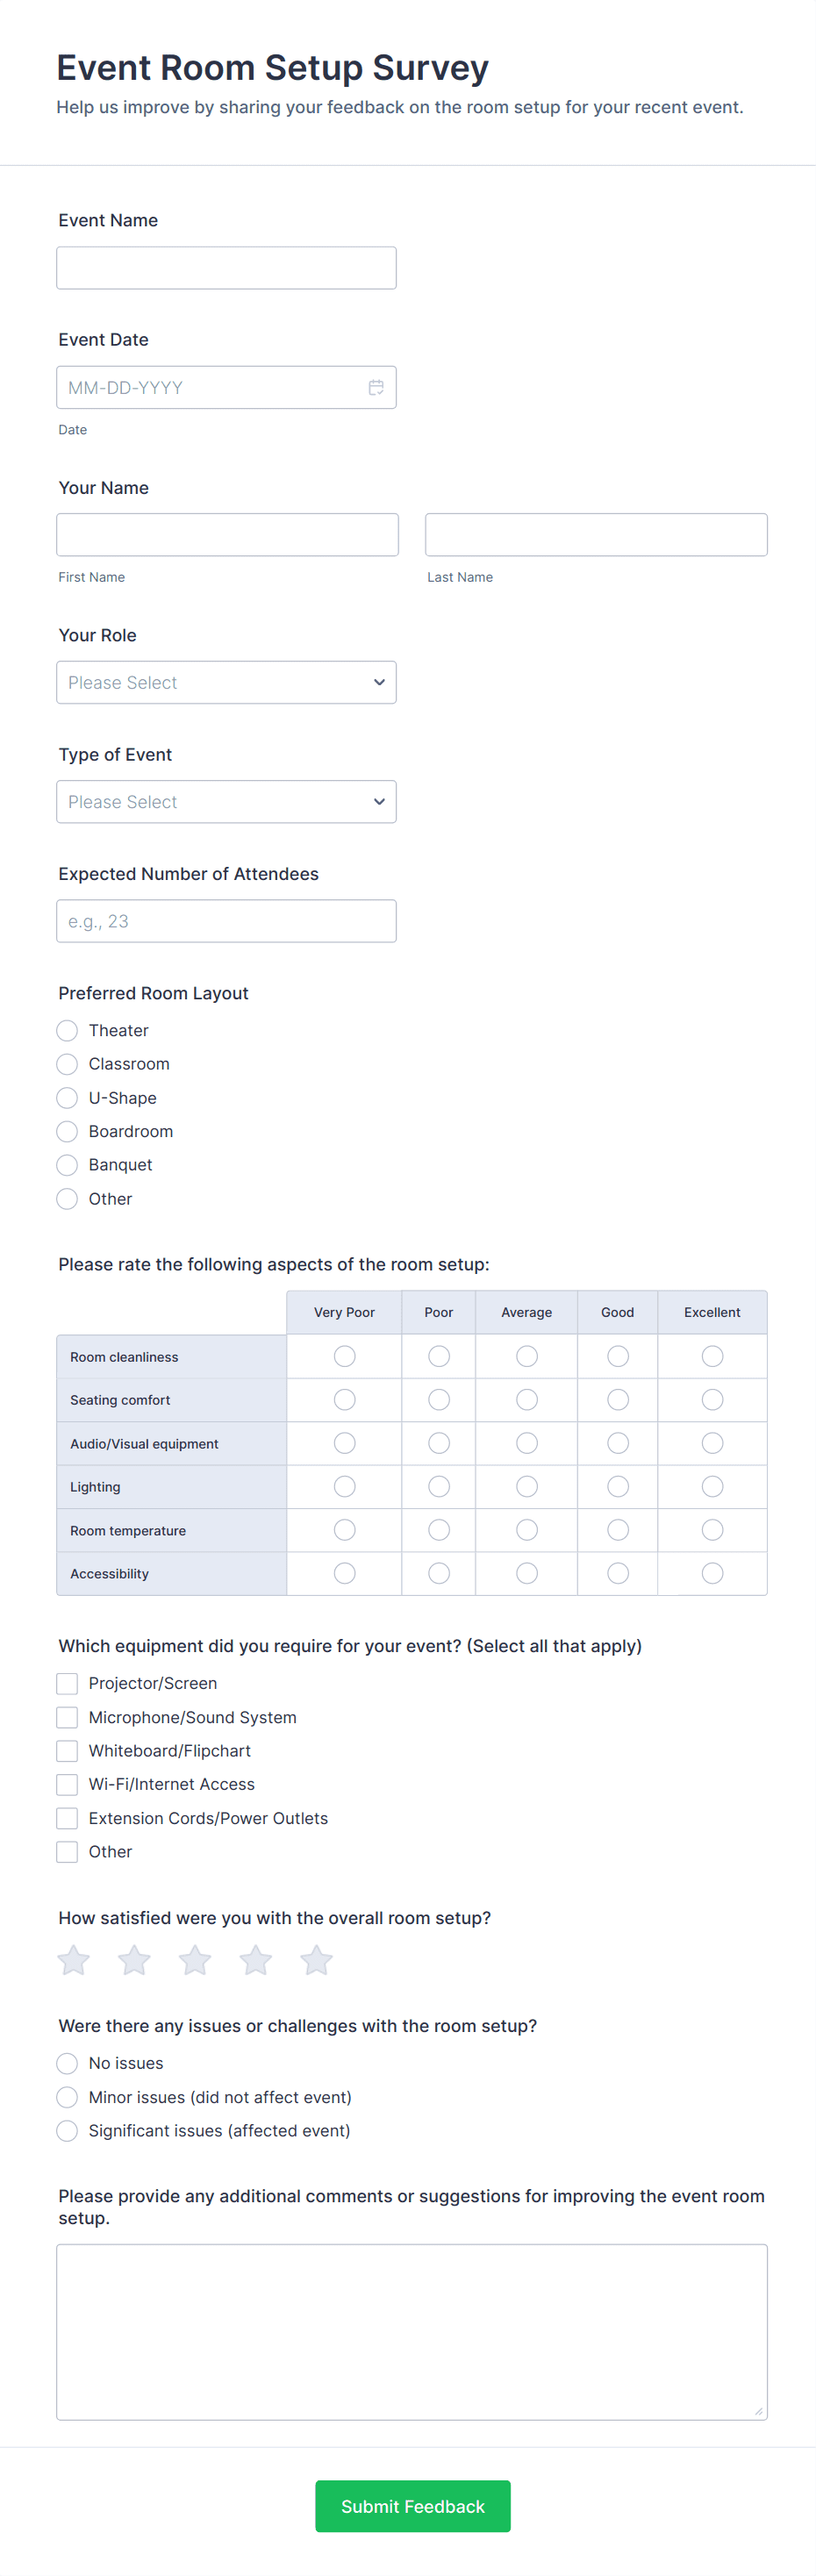This screenshot has height=2576, width=816.
Task: Click the additional comments text area
Action: [412, 2331]
